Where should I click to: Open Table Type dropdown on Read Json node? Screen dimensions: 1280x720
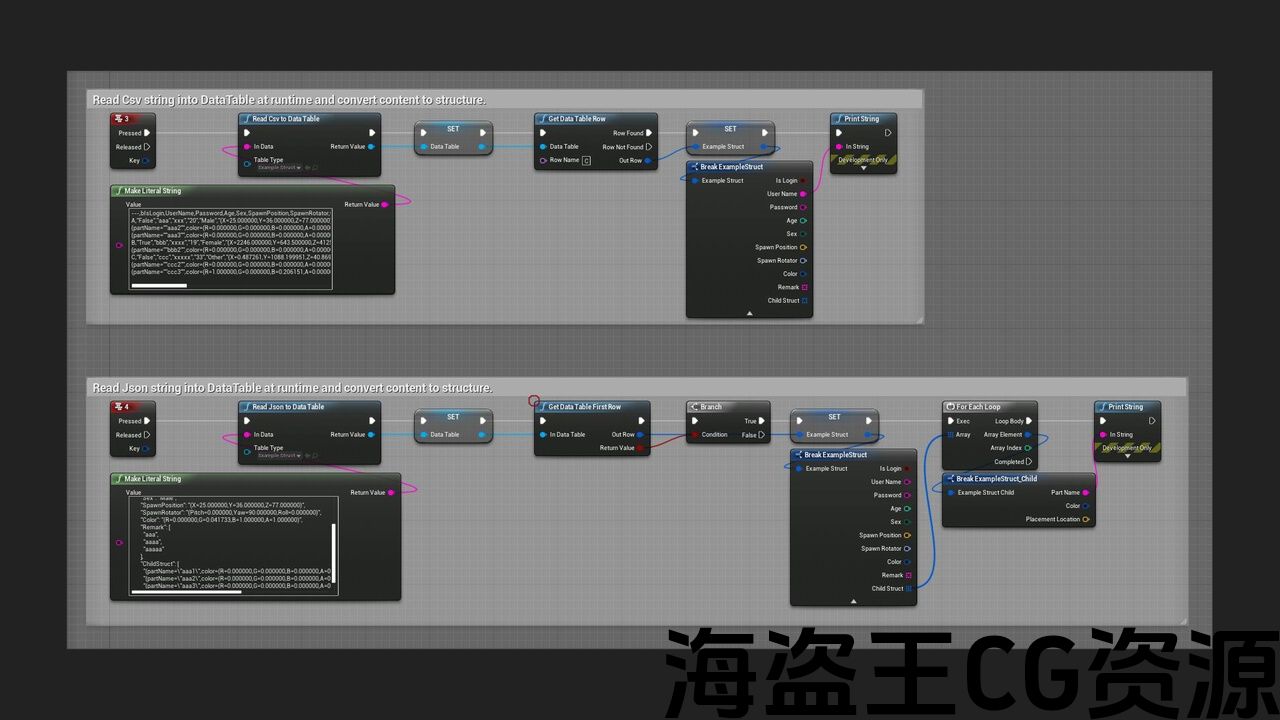pos(279,456)
